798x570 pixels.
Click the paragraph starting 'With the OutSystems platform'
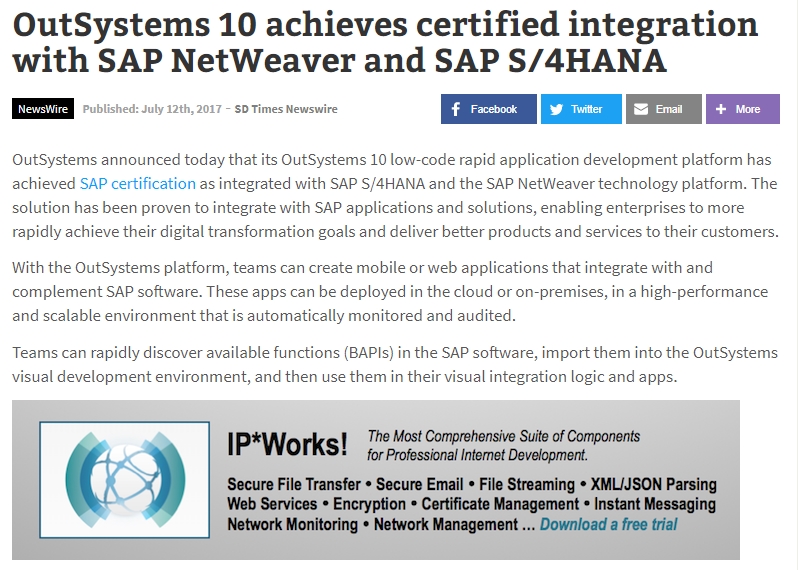[390, 292]
